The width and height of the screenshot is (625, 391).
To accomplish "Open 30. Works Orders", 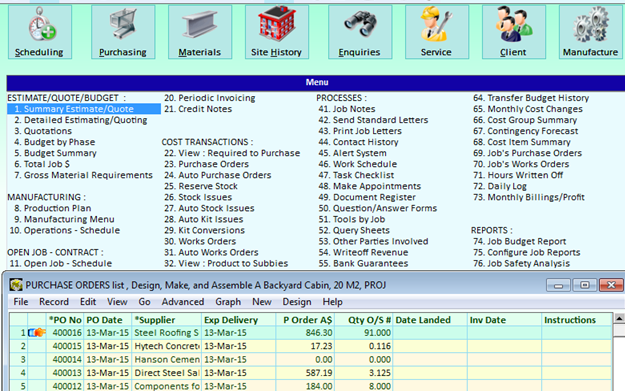I will (x=200, y=242).
